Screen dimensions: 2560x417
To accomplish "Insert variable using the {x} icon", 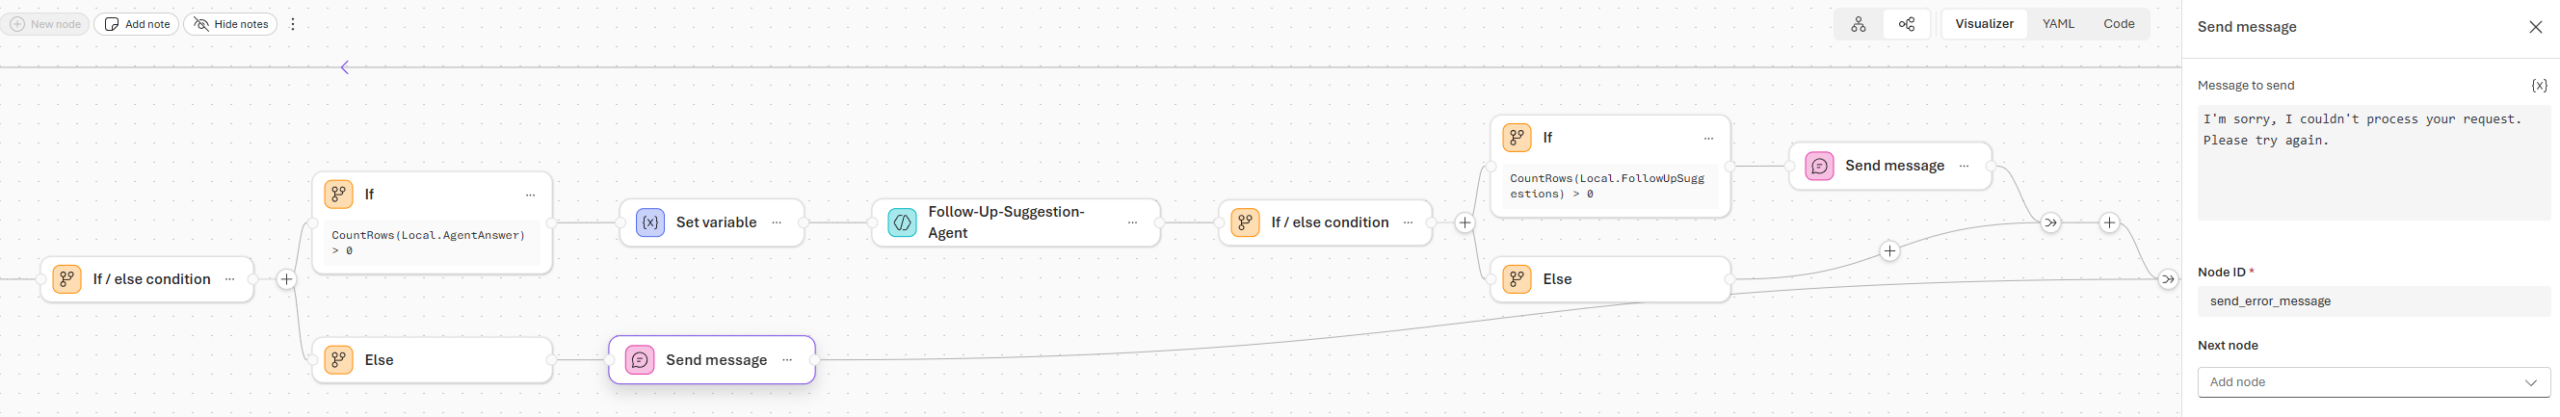I will point(2538,86).
